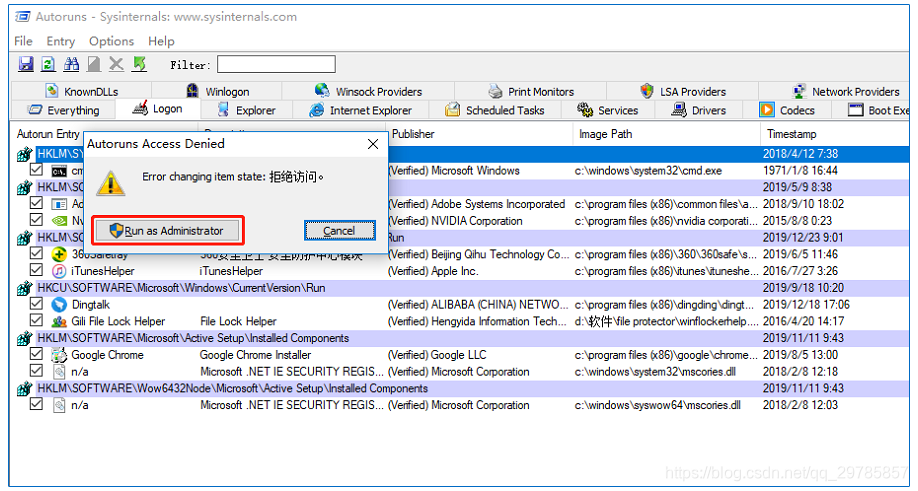Toggle checkbox for syswow64 mscories.dll entry
This screenshot has height=491, width=918.
click(36, 404)
